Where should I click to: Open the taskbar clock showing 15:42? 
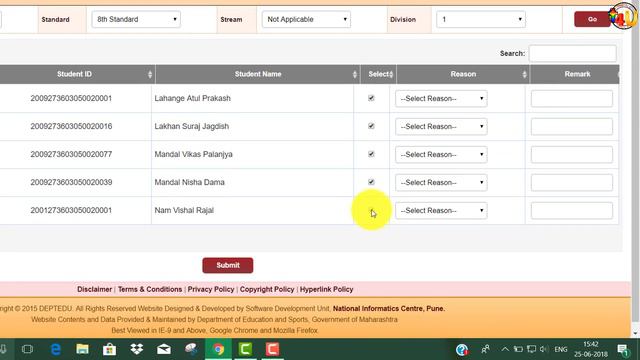click(591, 349)
